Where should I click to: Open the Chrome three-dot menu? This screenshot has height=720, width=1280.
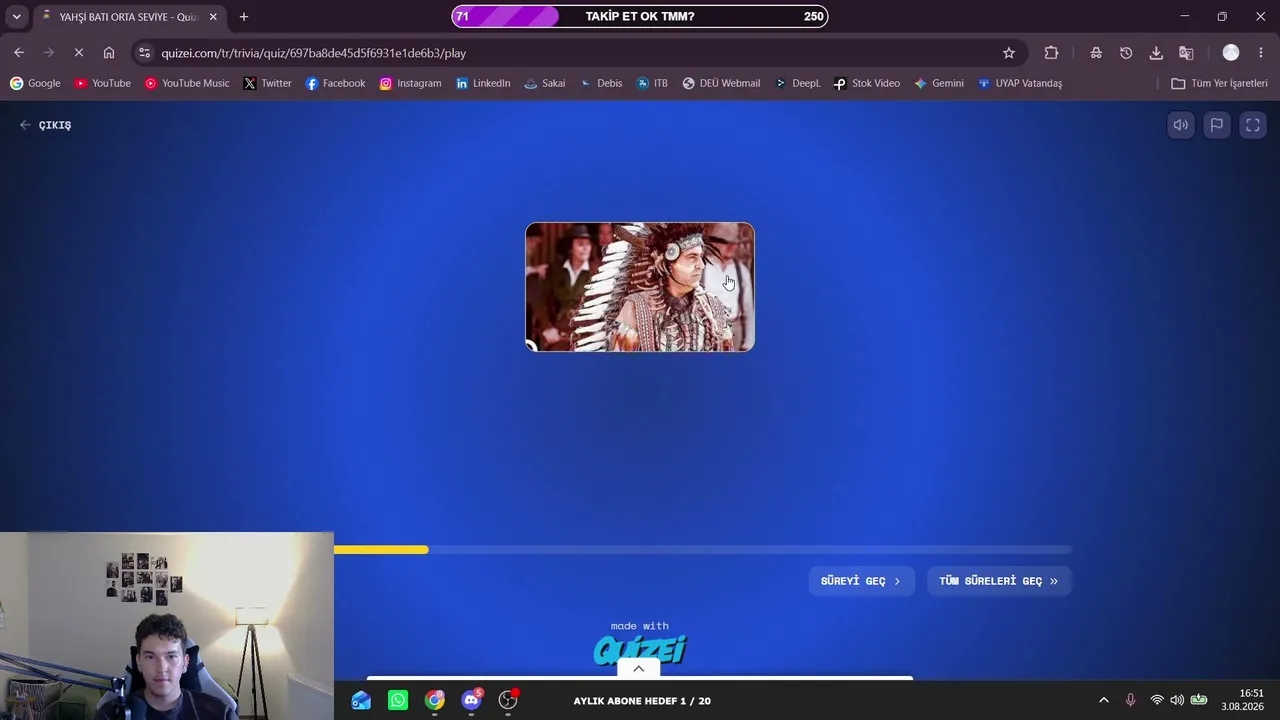coord(1261,53)
